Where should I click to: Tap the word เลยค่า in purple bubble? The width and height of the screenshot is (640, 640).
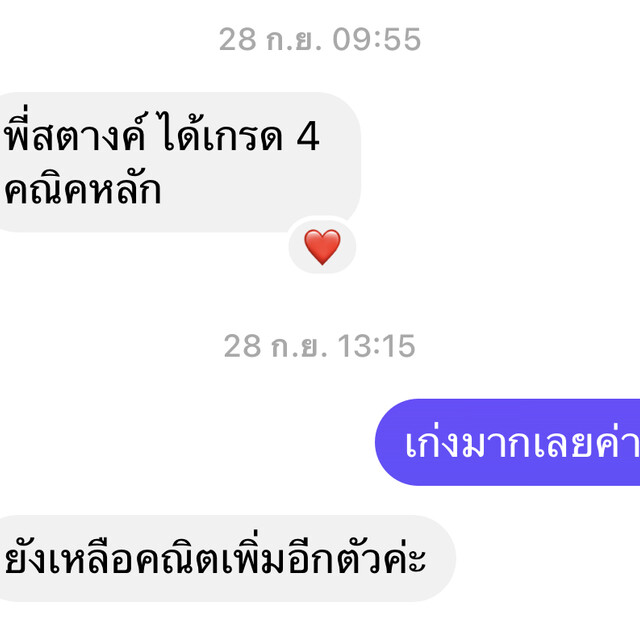point(585,442)
